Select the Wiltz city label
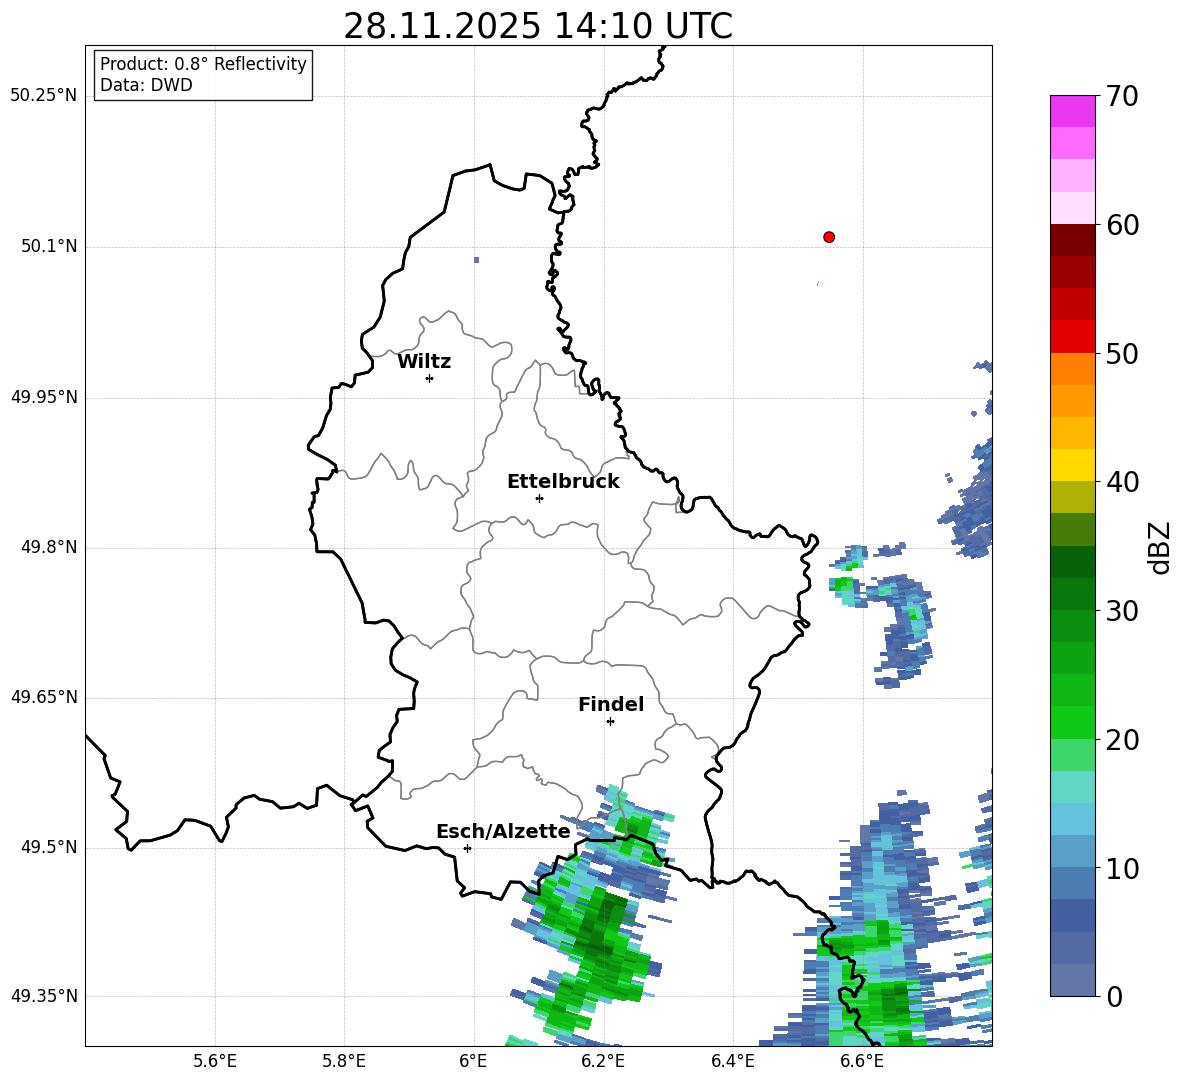This screenshot has height=1081, width=1184. 424,362
